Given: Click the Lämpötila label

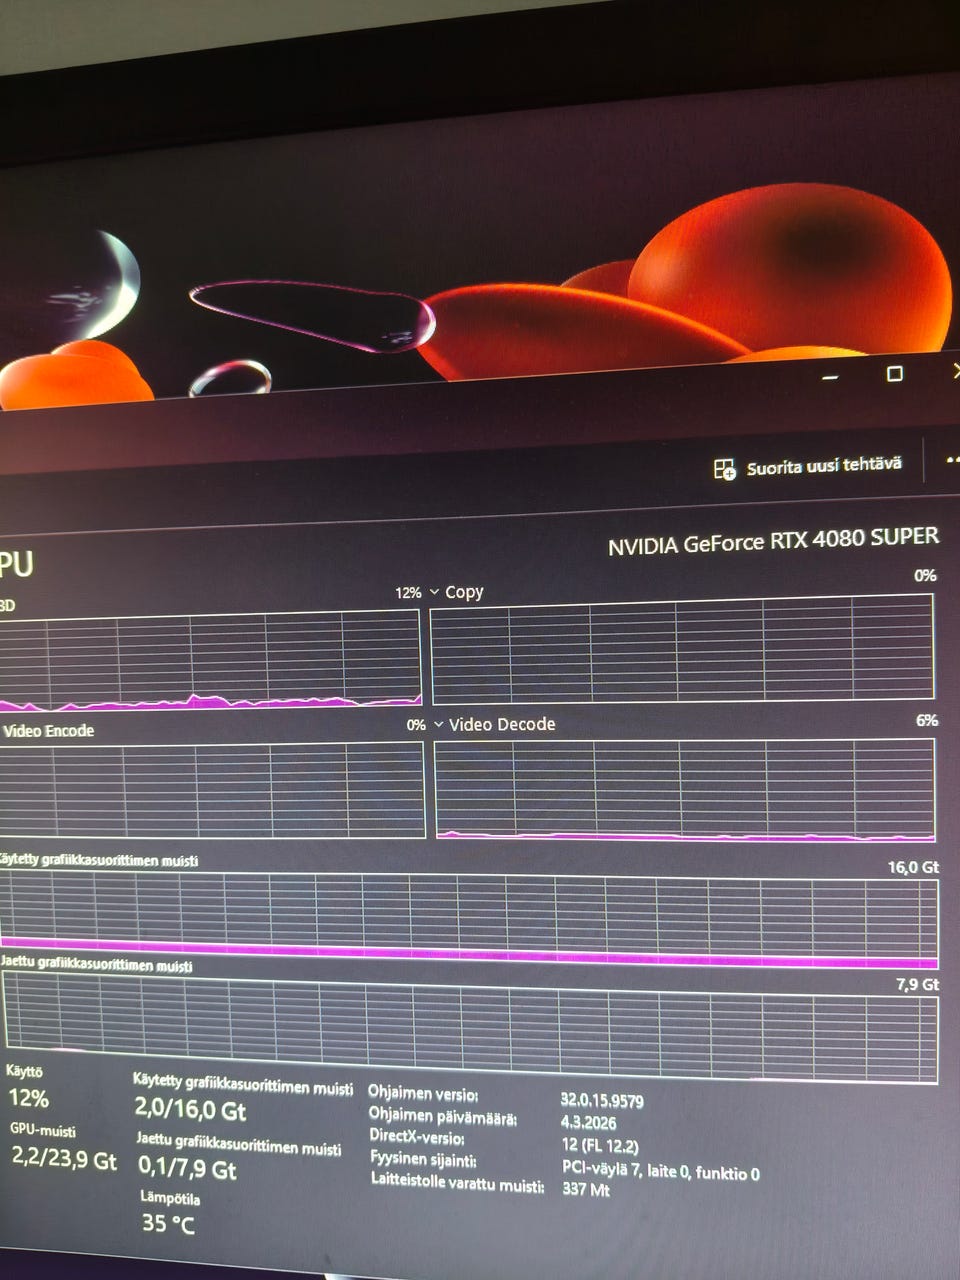Looking at the screenshot, I should click(169, 1198).
